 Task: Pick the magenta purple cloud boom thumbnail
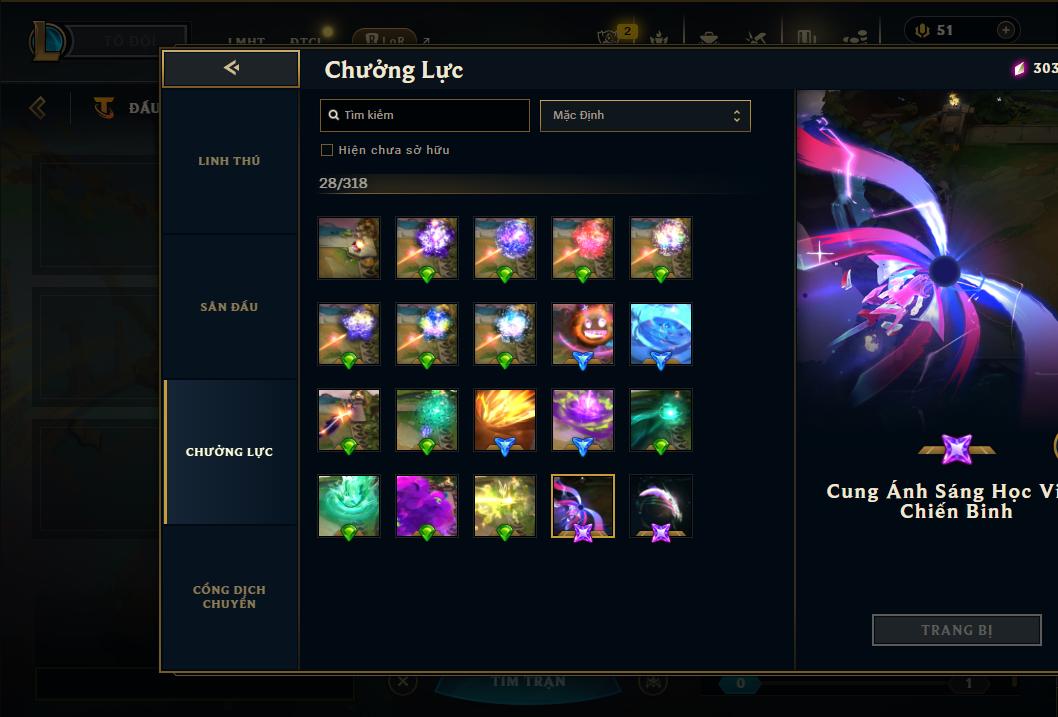[427, 506]
